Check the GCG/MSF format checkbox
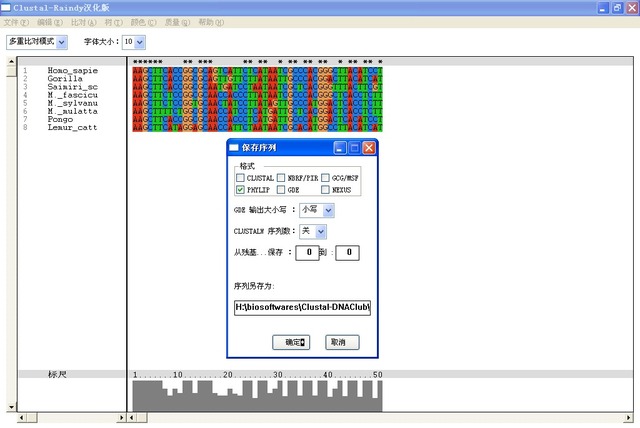 click(x=325, y=178)
